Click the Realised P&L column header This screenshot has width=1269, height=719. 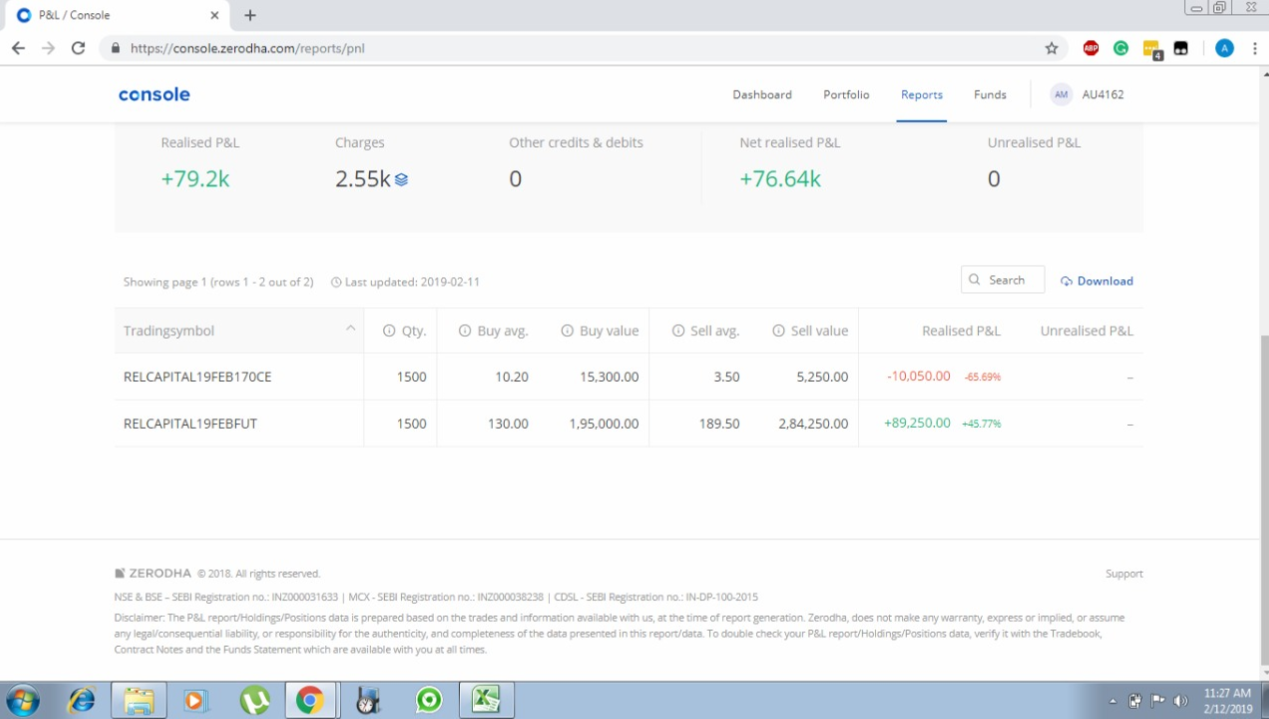pyautogui.click(x=961, y=331)
